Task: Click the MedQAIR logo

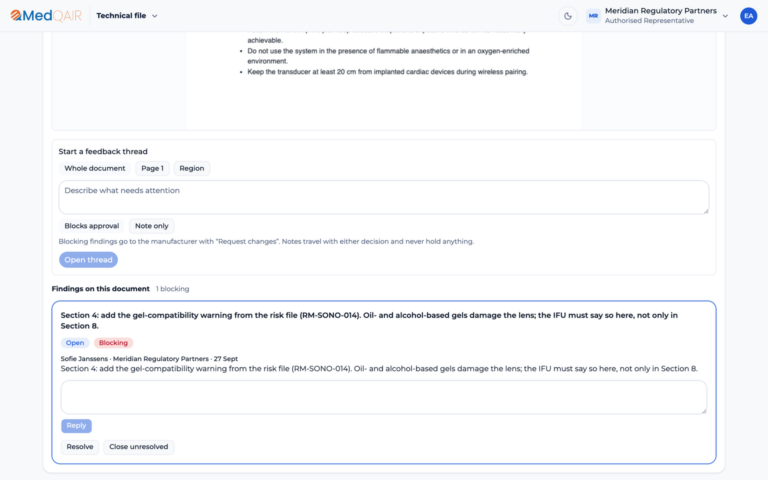Action: (46, 16)
